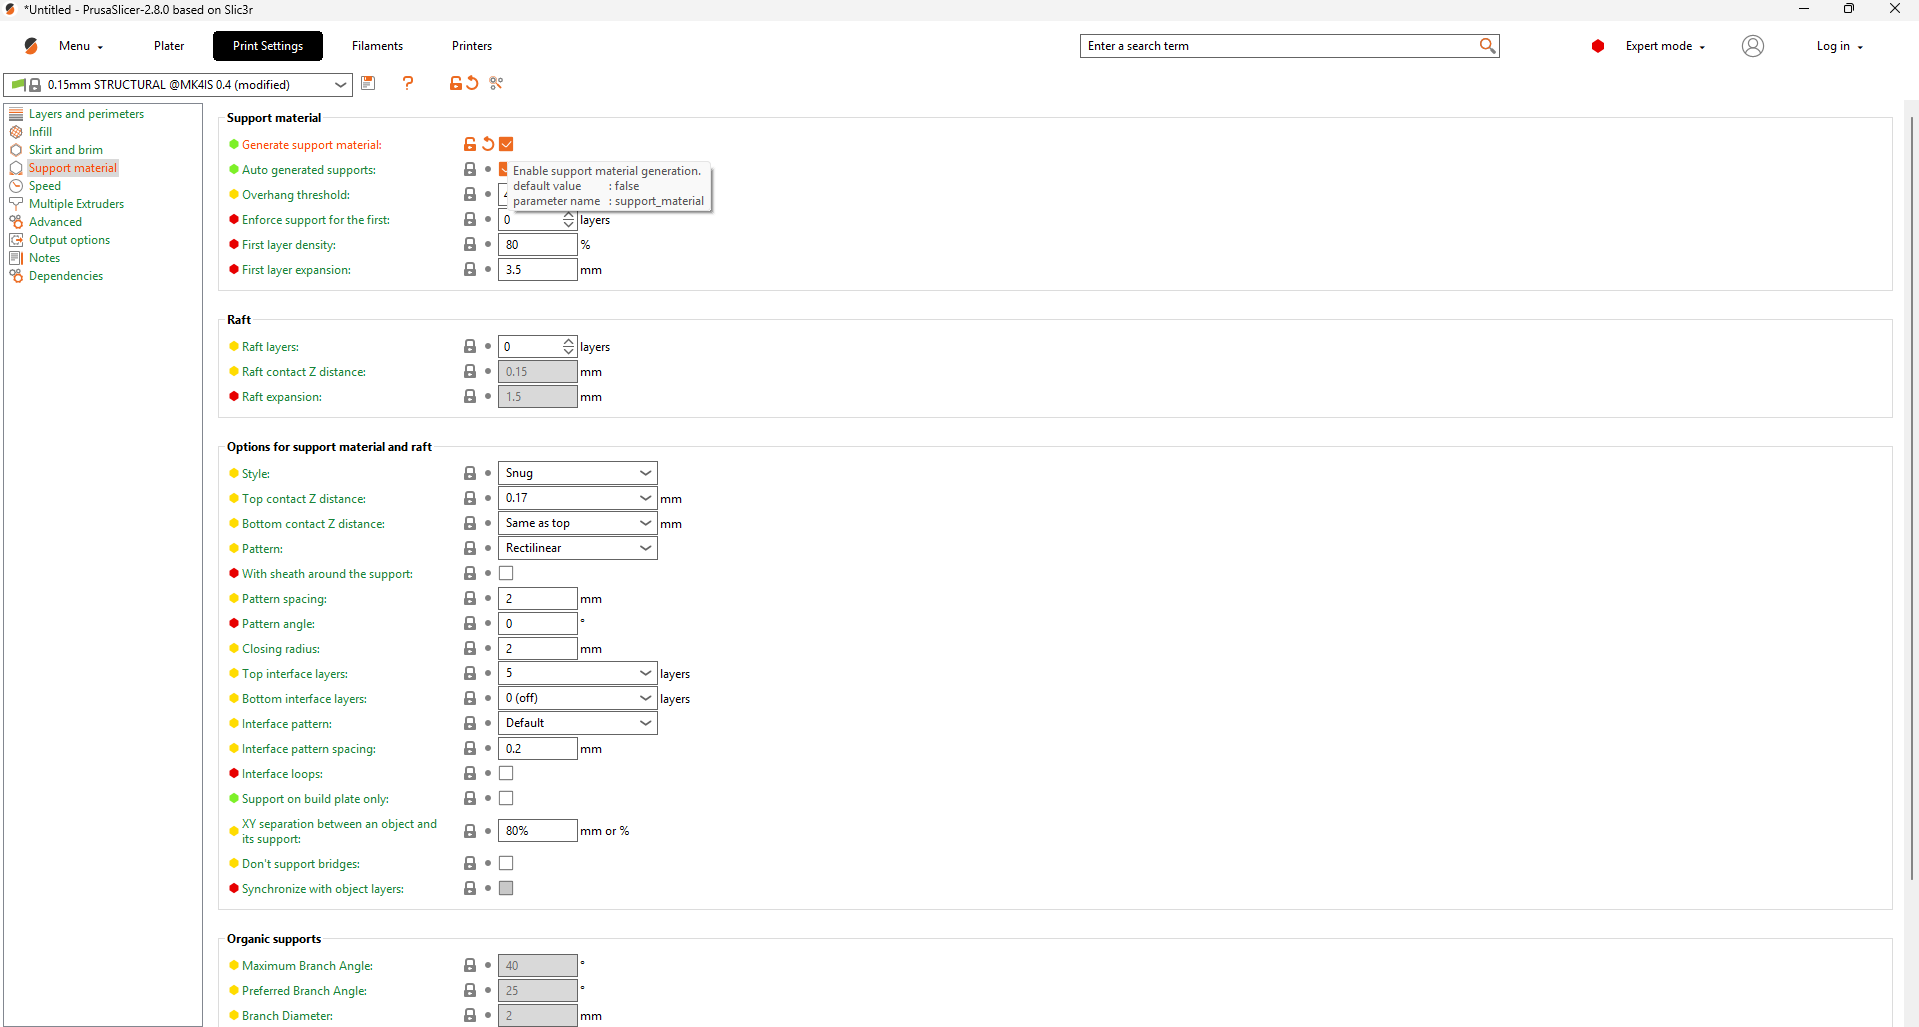Click the search magnifier icon
Viewport: 1919px width, 1027px height.
(x=1487, y=46)
